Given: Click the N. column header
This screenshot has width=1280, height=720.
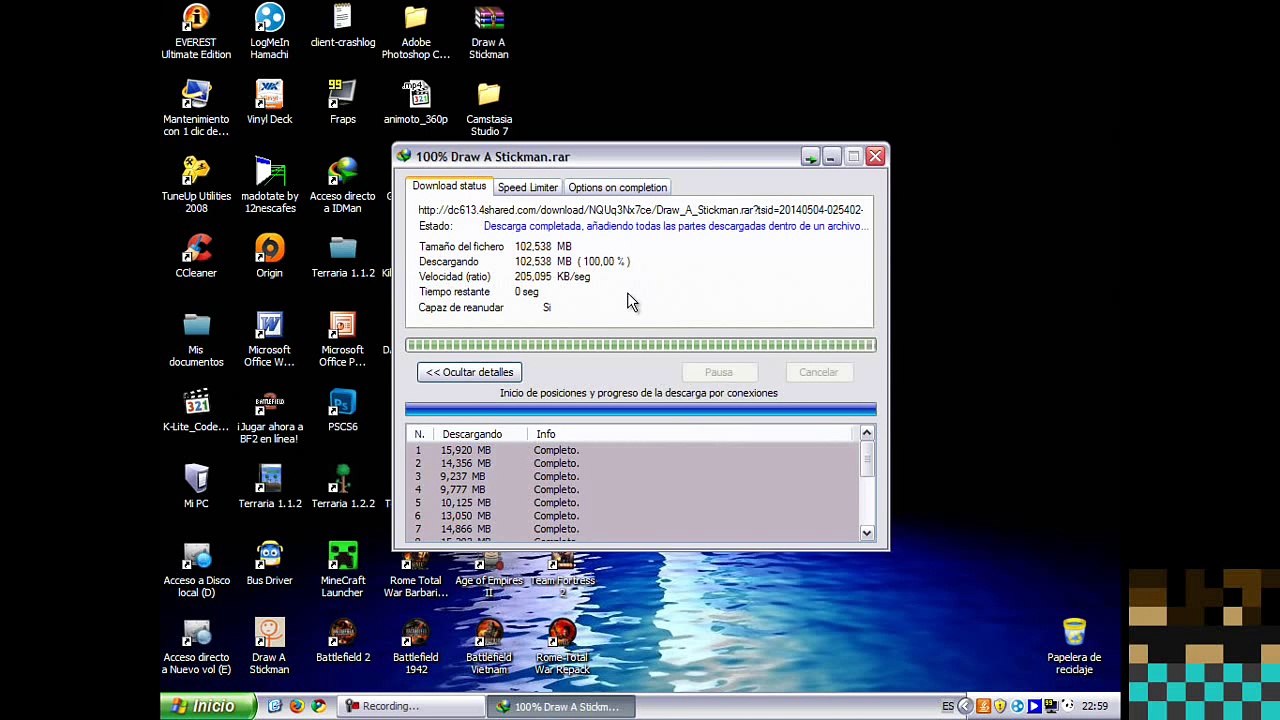Looking at the screenshot, I should tap(419, 434).
